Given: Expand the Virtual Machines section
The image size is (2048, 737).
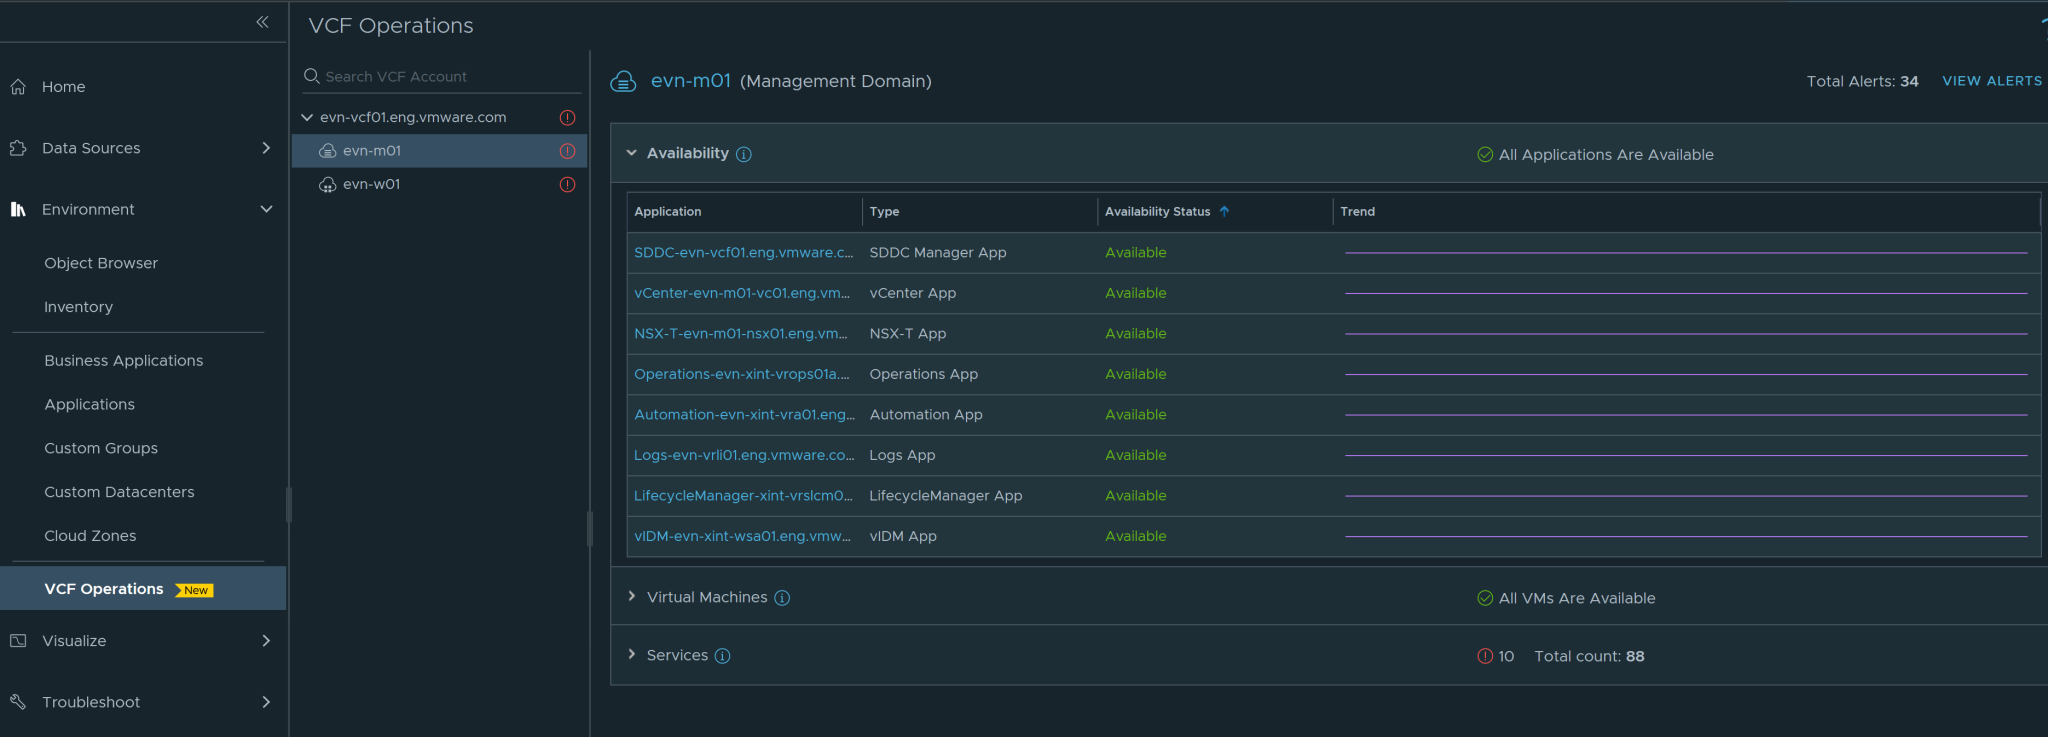Looking at the screenshot, I should pyautogui.click(x=632, y=596).
